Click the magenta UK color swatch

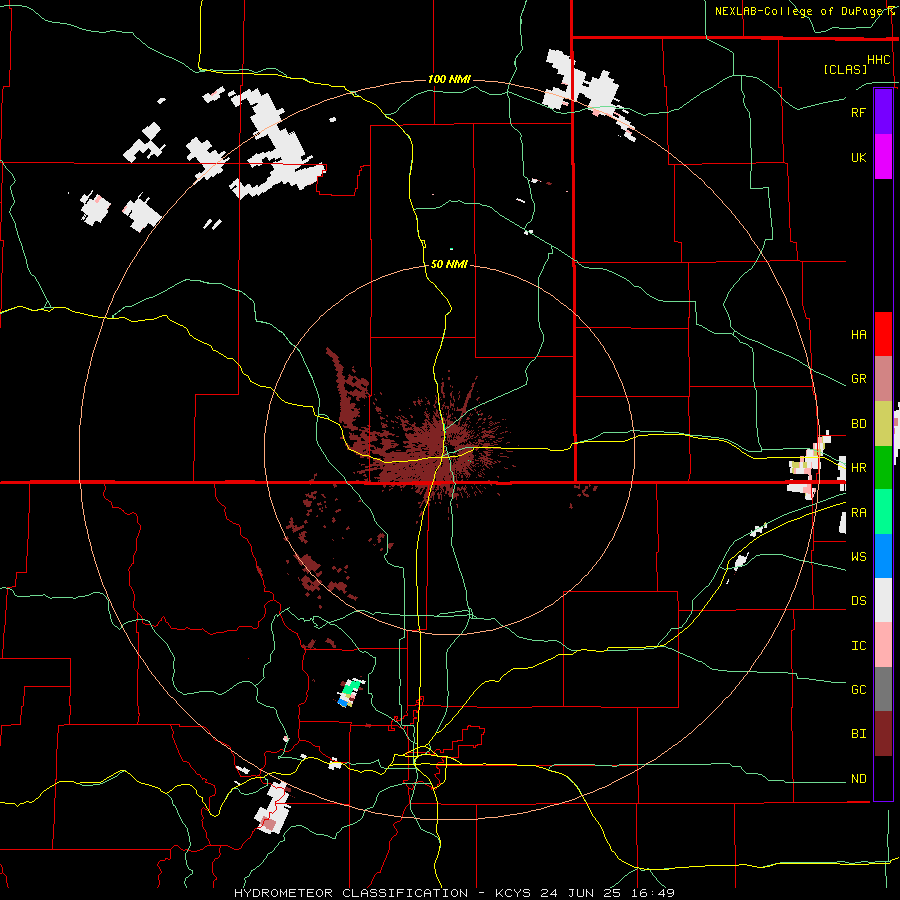point(883,157)
